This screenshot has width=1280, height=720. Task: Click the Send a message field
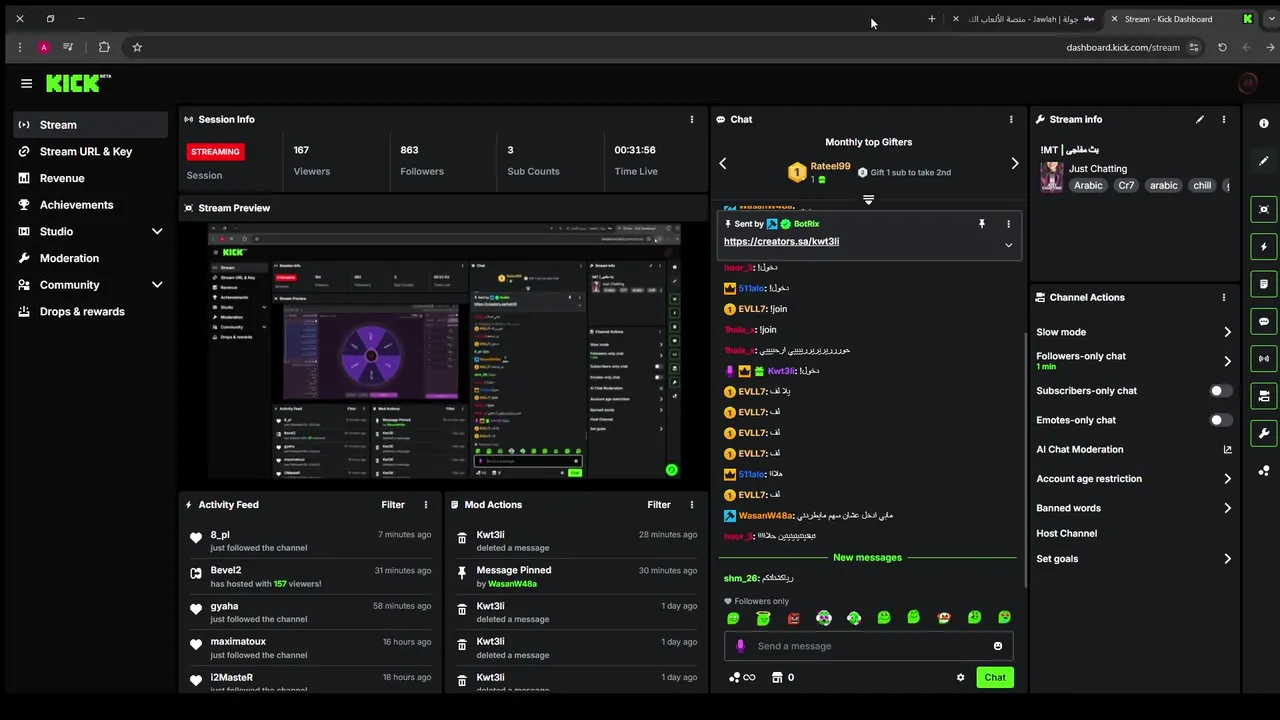click(x=868, y=646)
